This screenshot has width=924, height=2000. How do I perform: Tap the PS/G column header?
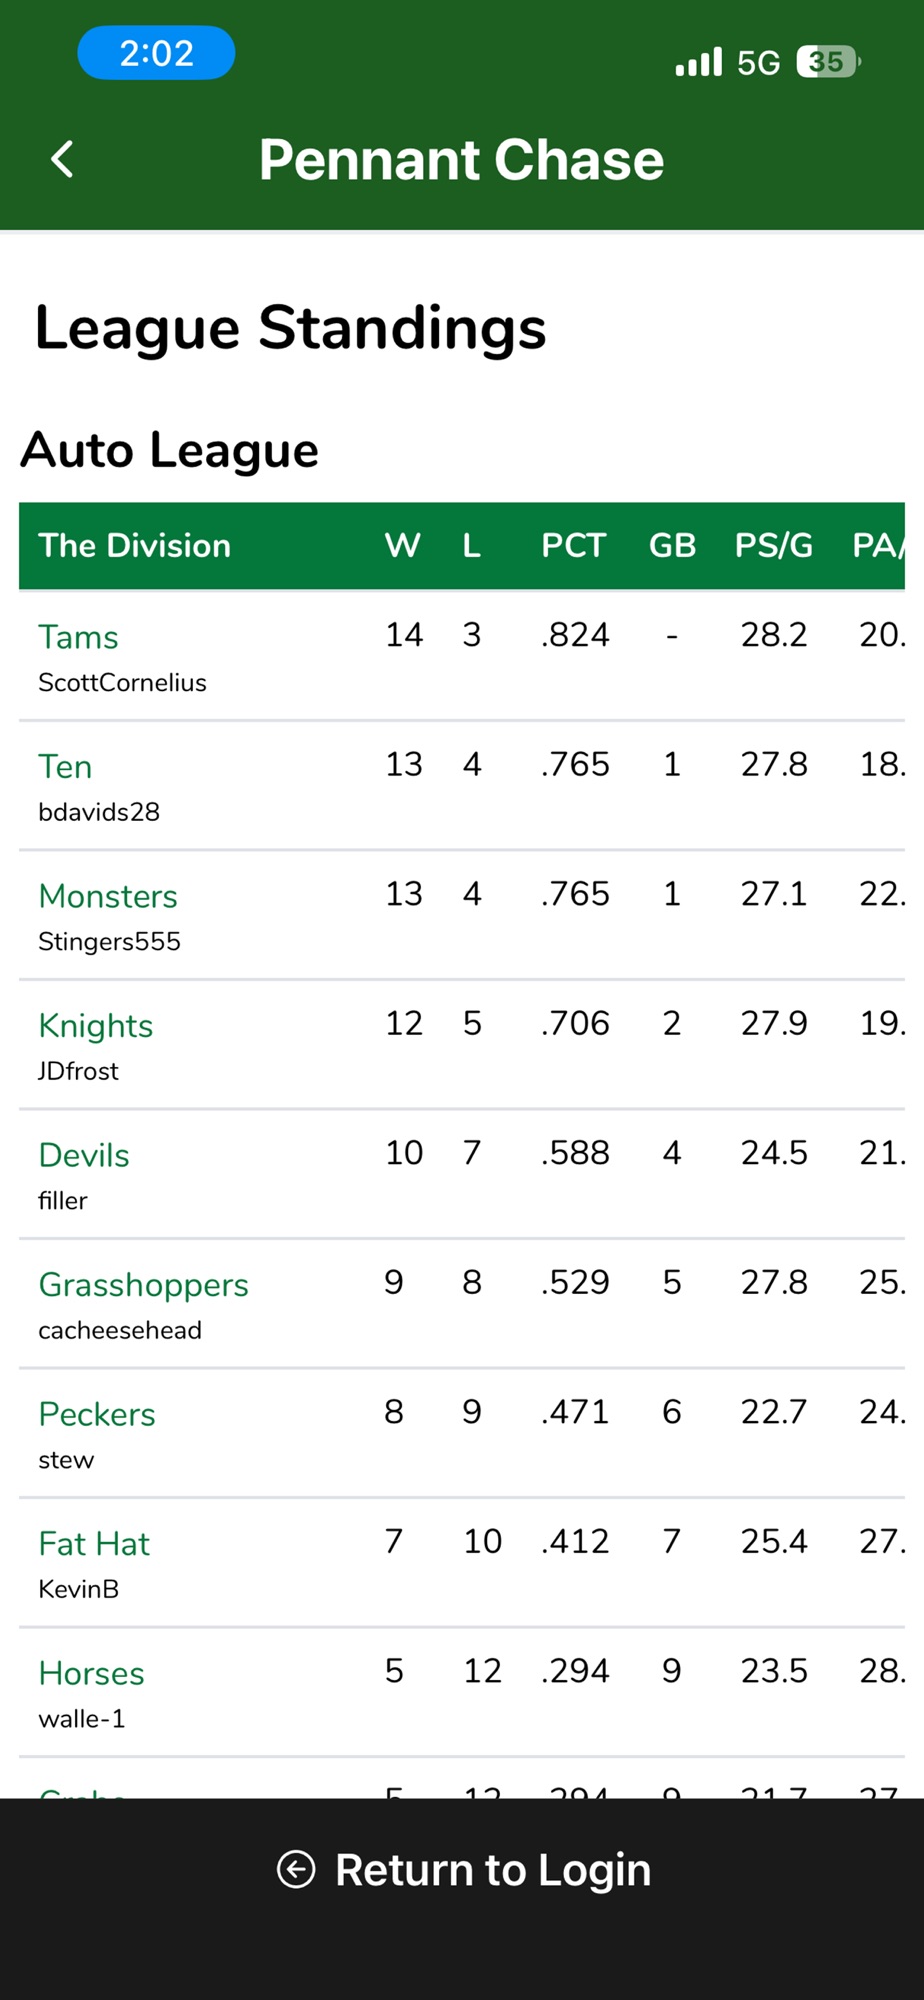[x=774, y=545]
